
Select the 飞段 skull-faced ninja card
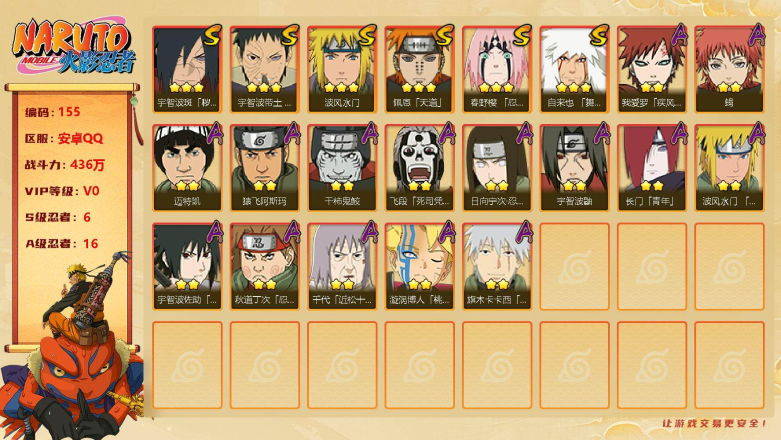[419, 167]
